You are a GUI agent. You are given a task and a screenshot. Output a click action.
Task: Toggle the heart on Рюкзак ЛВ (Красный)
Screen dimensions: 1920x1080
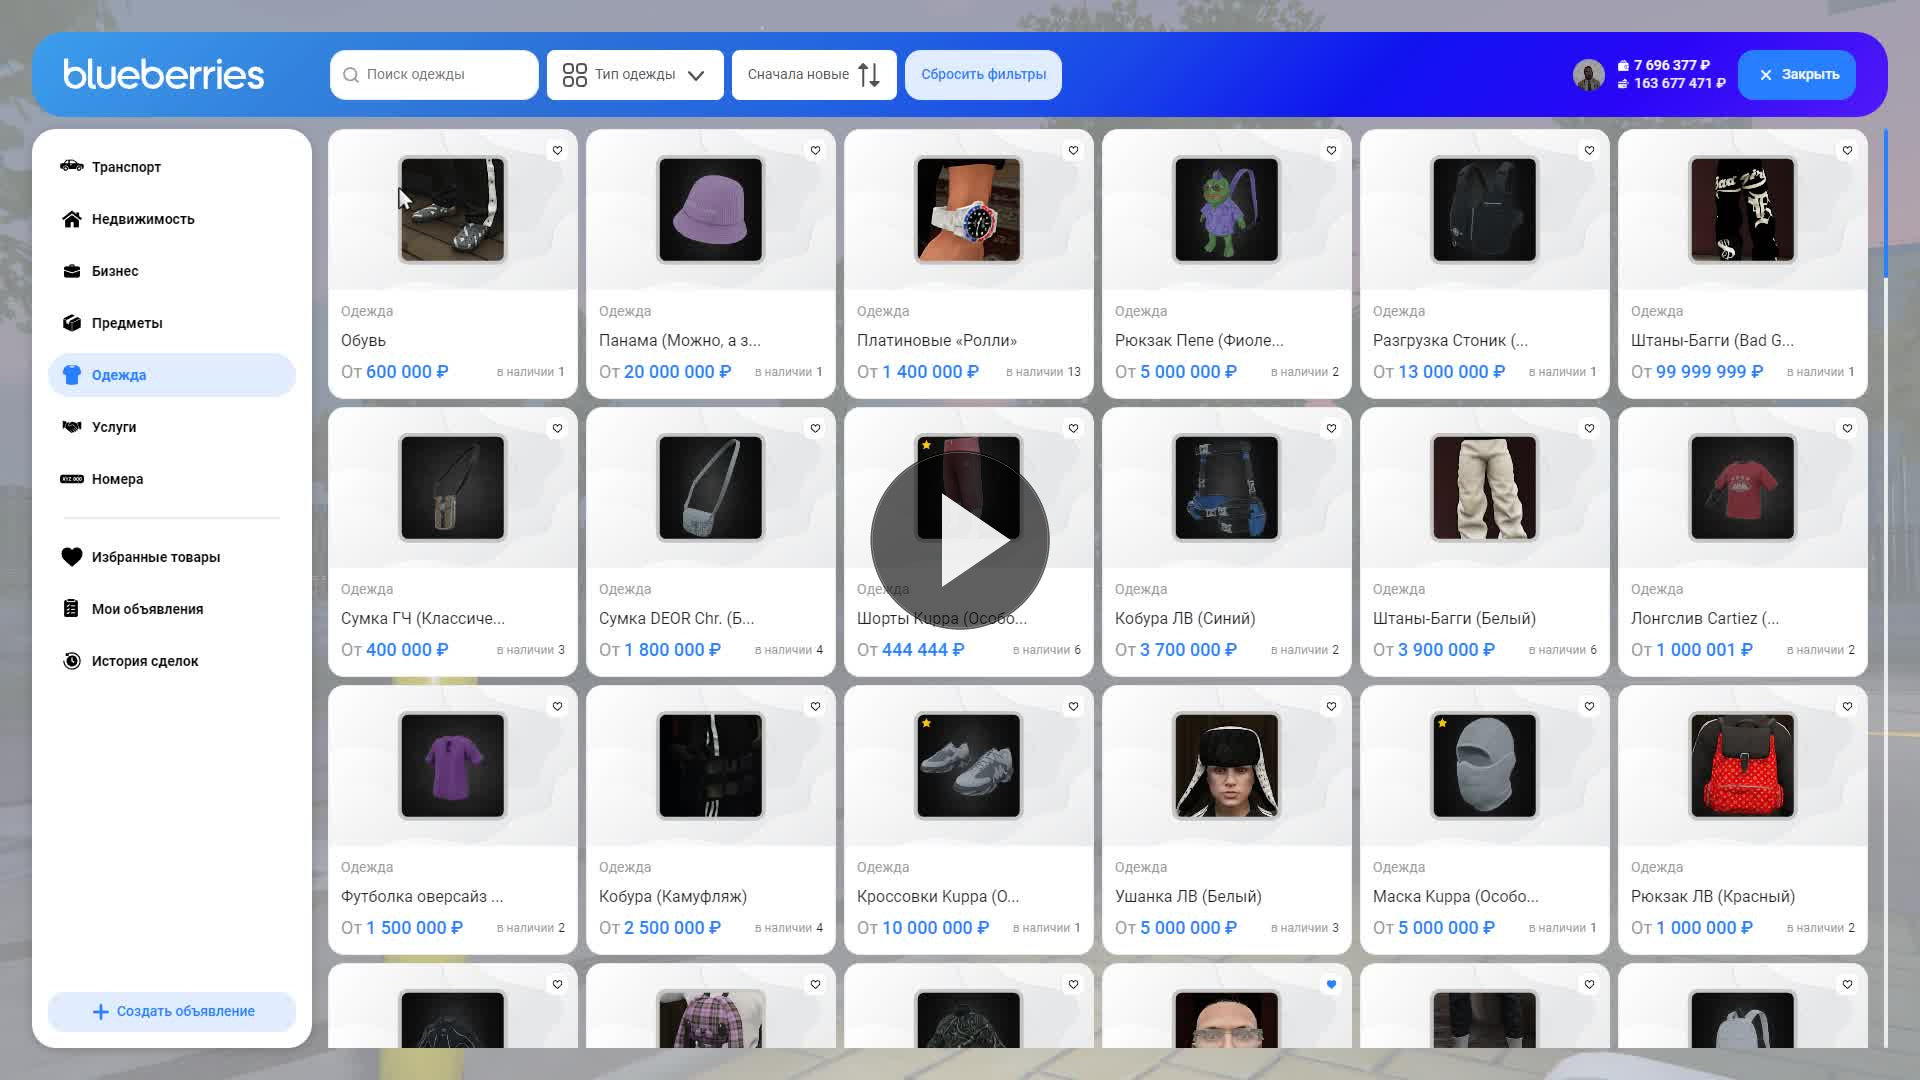1848,707
